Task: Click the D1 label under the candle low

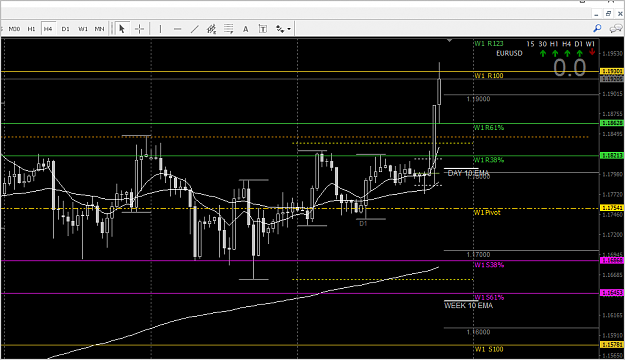Action: tap(363, 224)
